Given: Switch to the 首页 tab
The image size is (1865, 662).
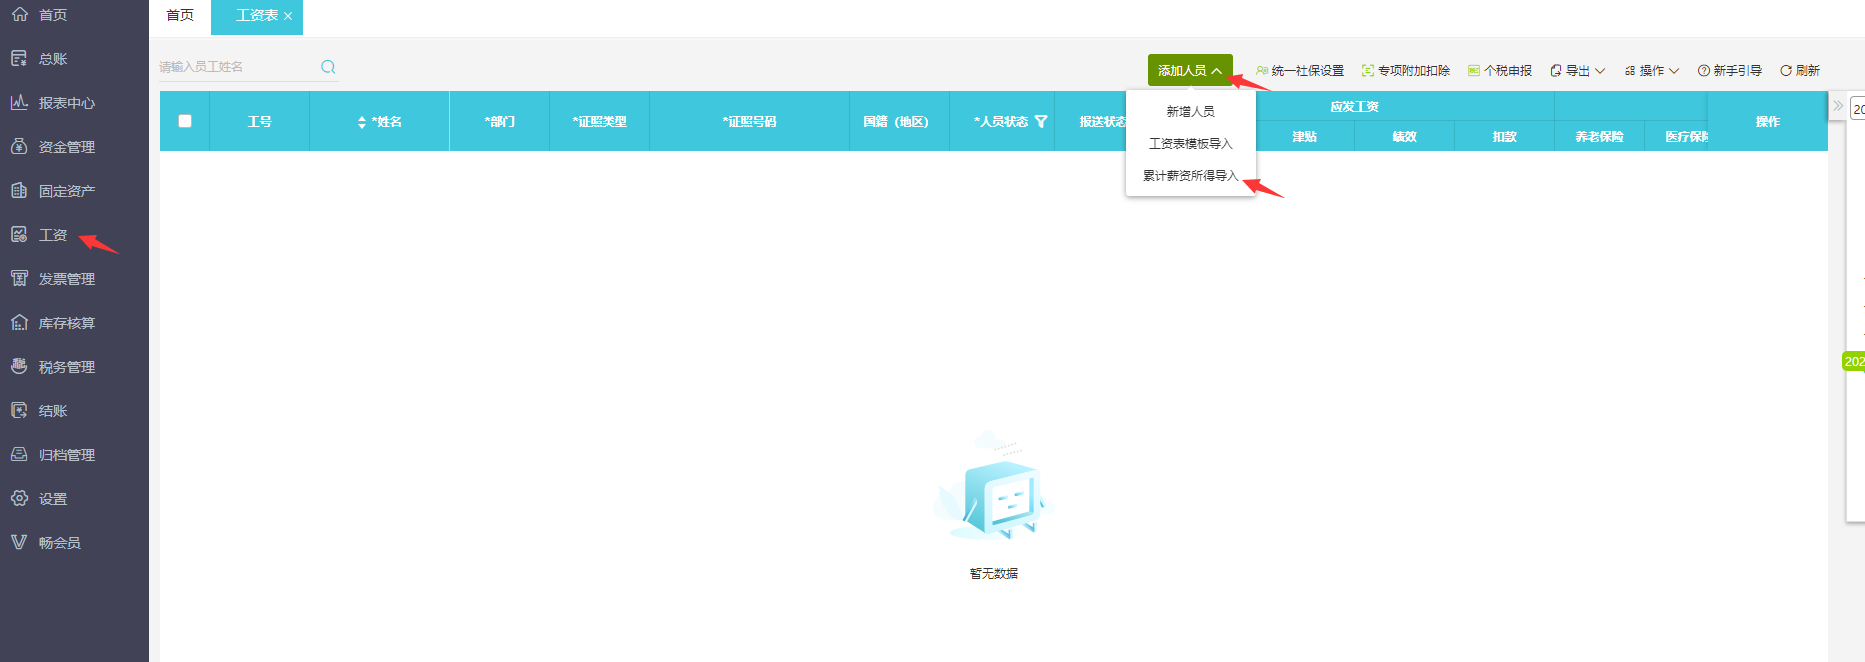Looking at the screenshot, I should click(x=180, y=15).
